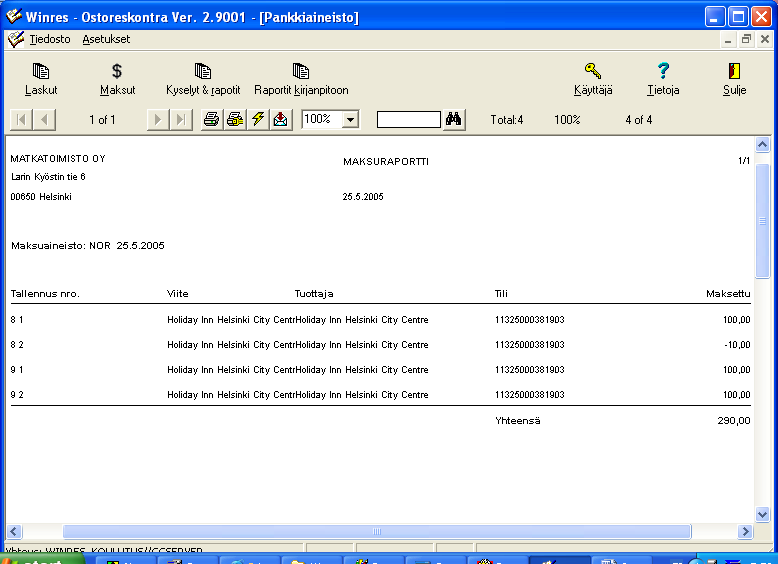The image size is (778, 564).
Task: Click the horizontal scrollbar right arrow
Action: (745, 532)
